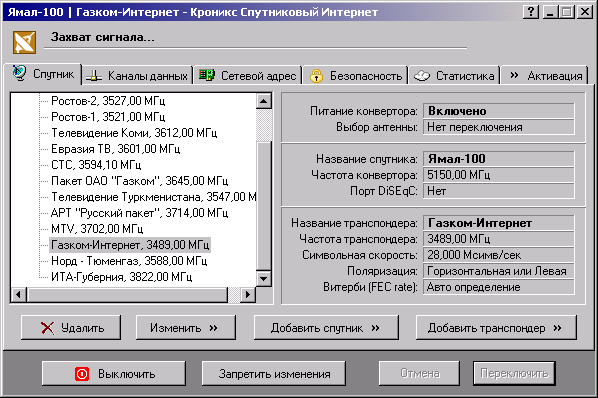Image resolution: width=598 pixels, height=398 pixels.
Task: Click the horizontal scrollbar left arrow
Action: [x=18, y=294]
